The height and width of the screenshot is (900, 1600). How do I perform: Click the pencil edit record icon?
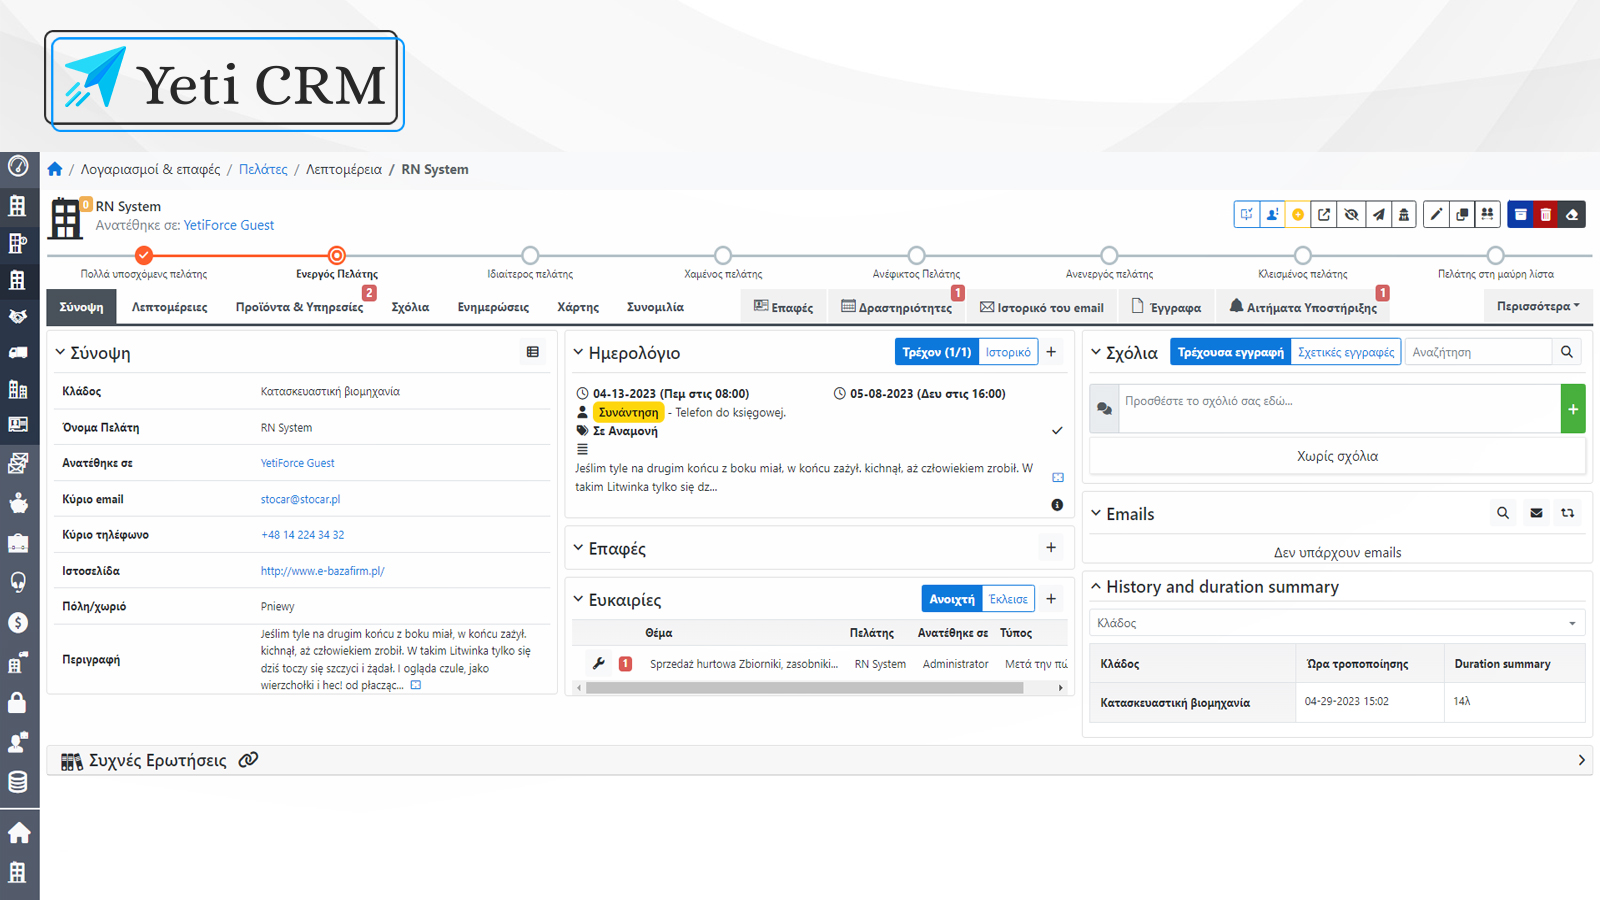coord(1436,214)
